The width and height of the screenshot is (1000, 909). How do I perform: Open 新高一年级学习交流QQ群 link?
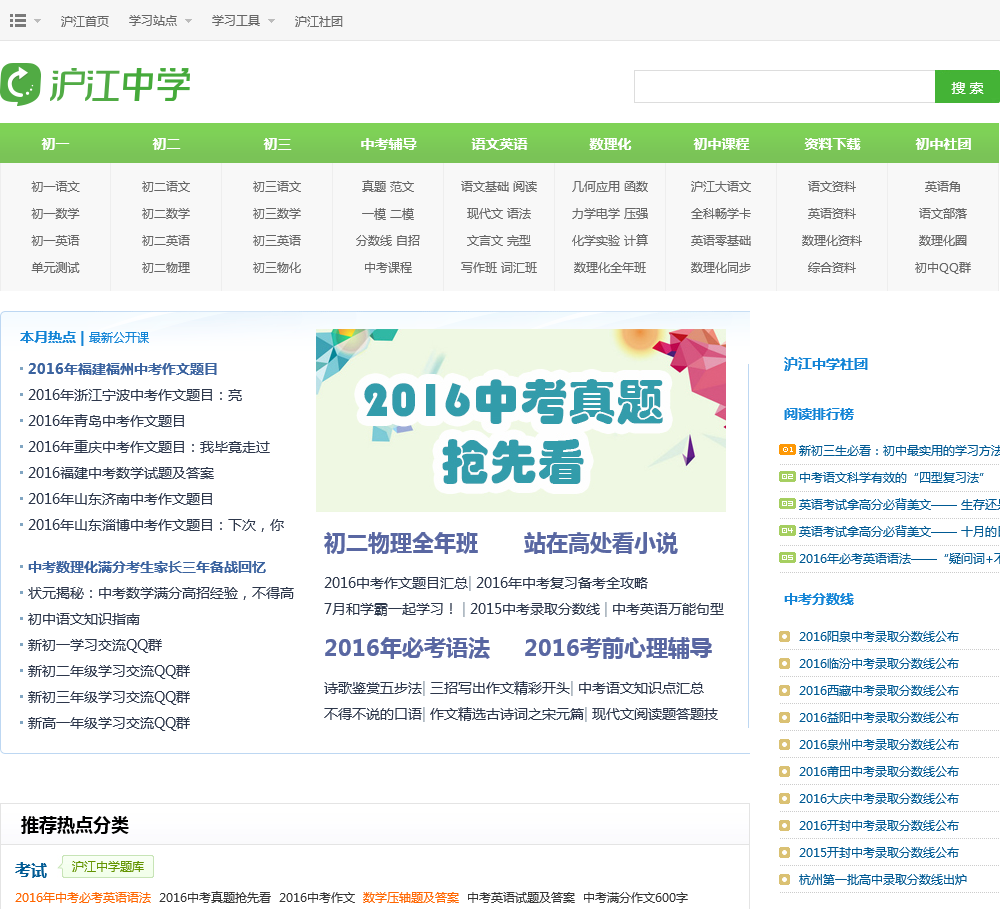pyautogui.click(x=109, y=723)
